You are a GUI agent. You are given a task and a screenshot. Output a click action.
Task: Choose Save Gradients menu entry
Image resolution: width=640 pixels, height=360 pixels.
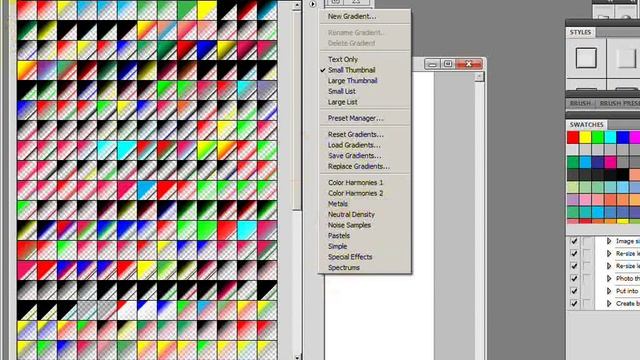pyautogui.click(x=354, y=156)
